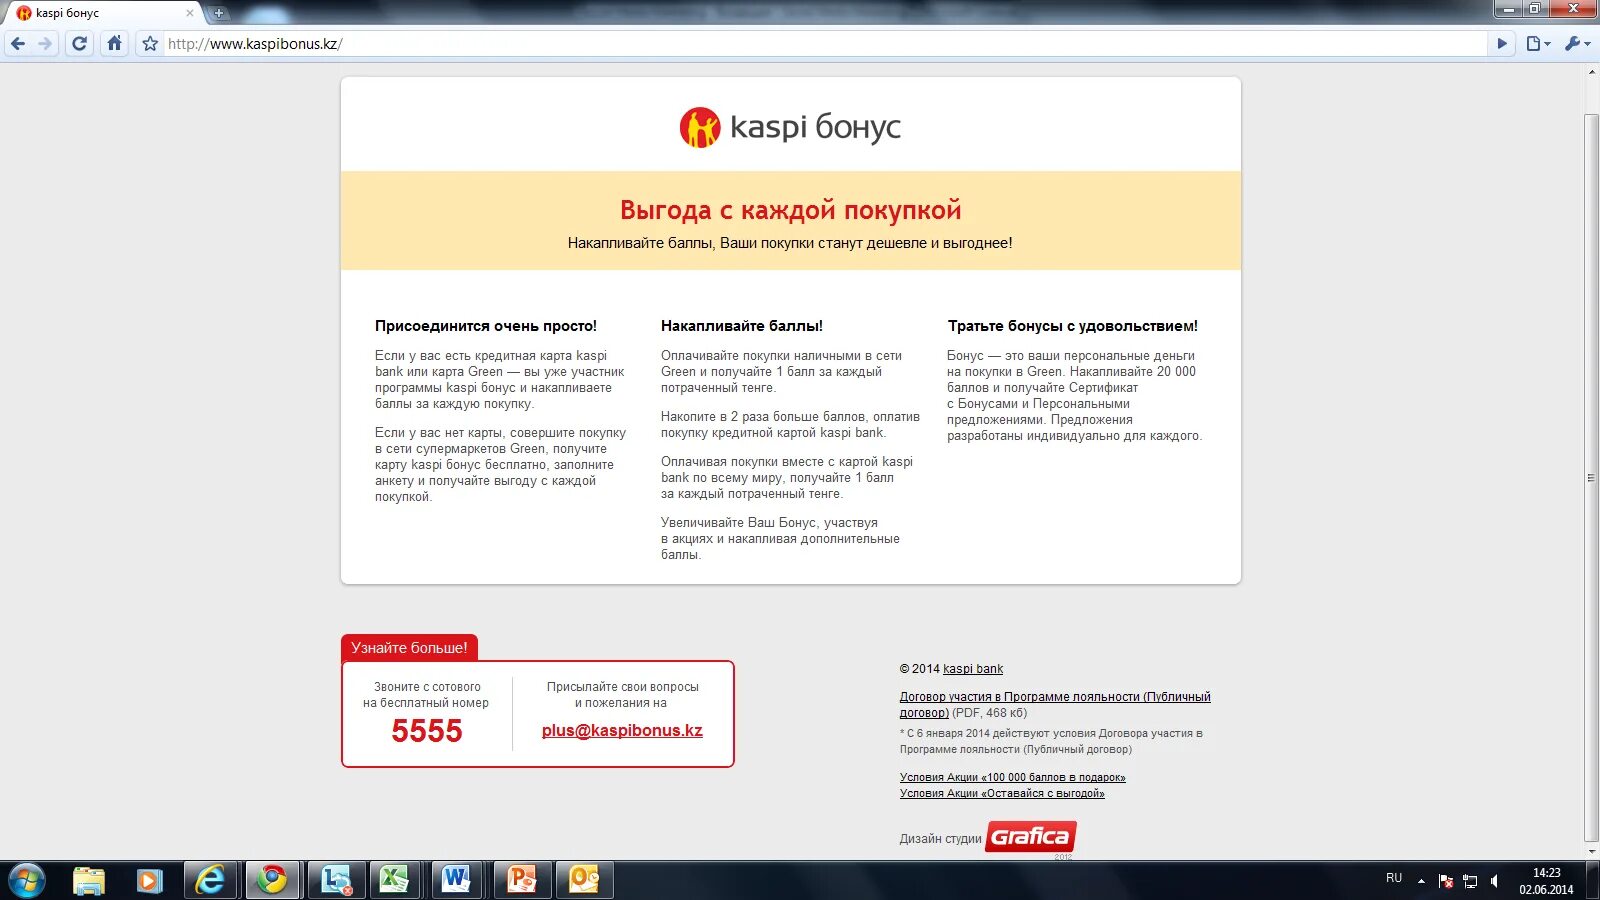
Task: Go forward with the browser forward arrow
Action: tap(45, 44)
